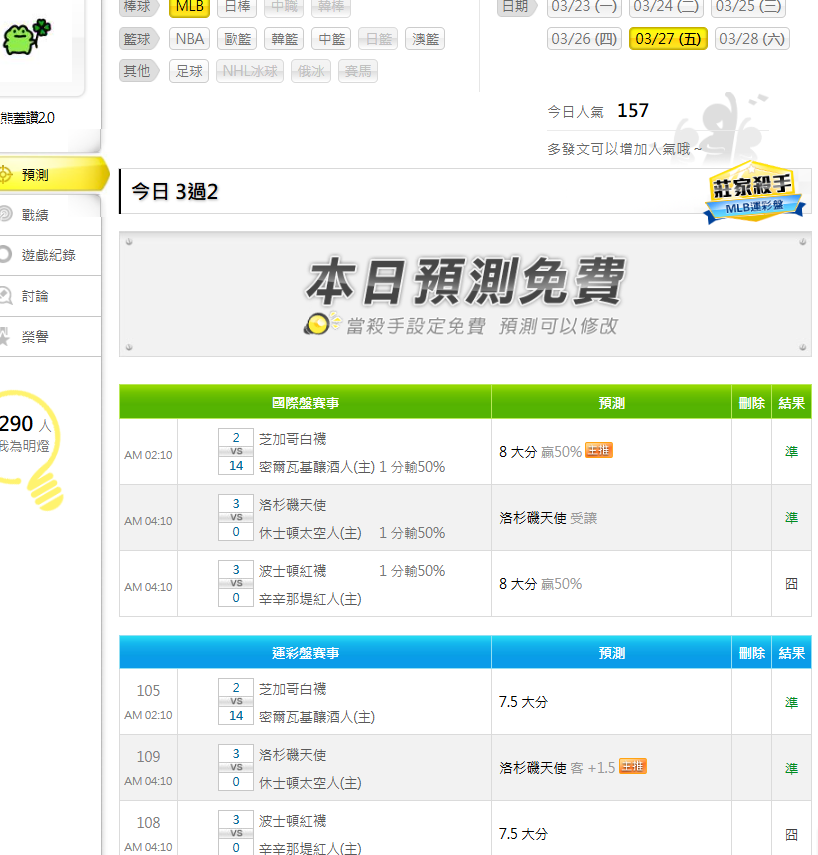Click the 本日預測免費 banner
The height and width of the screenshot is (855, 818).
point(465,295)
